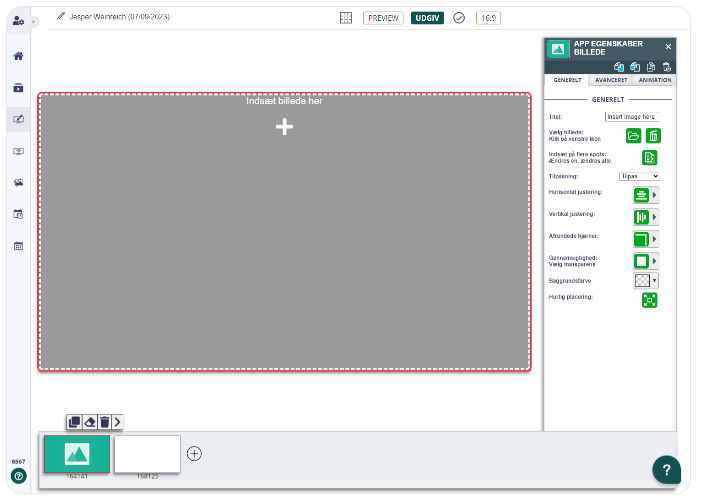Expand Afrundede hjørner options arrow
Image resolution: width=703 pixels, height=502 pixels.
[654, 239]
